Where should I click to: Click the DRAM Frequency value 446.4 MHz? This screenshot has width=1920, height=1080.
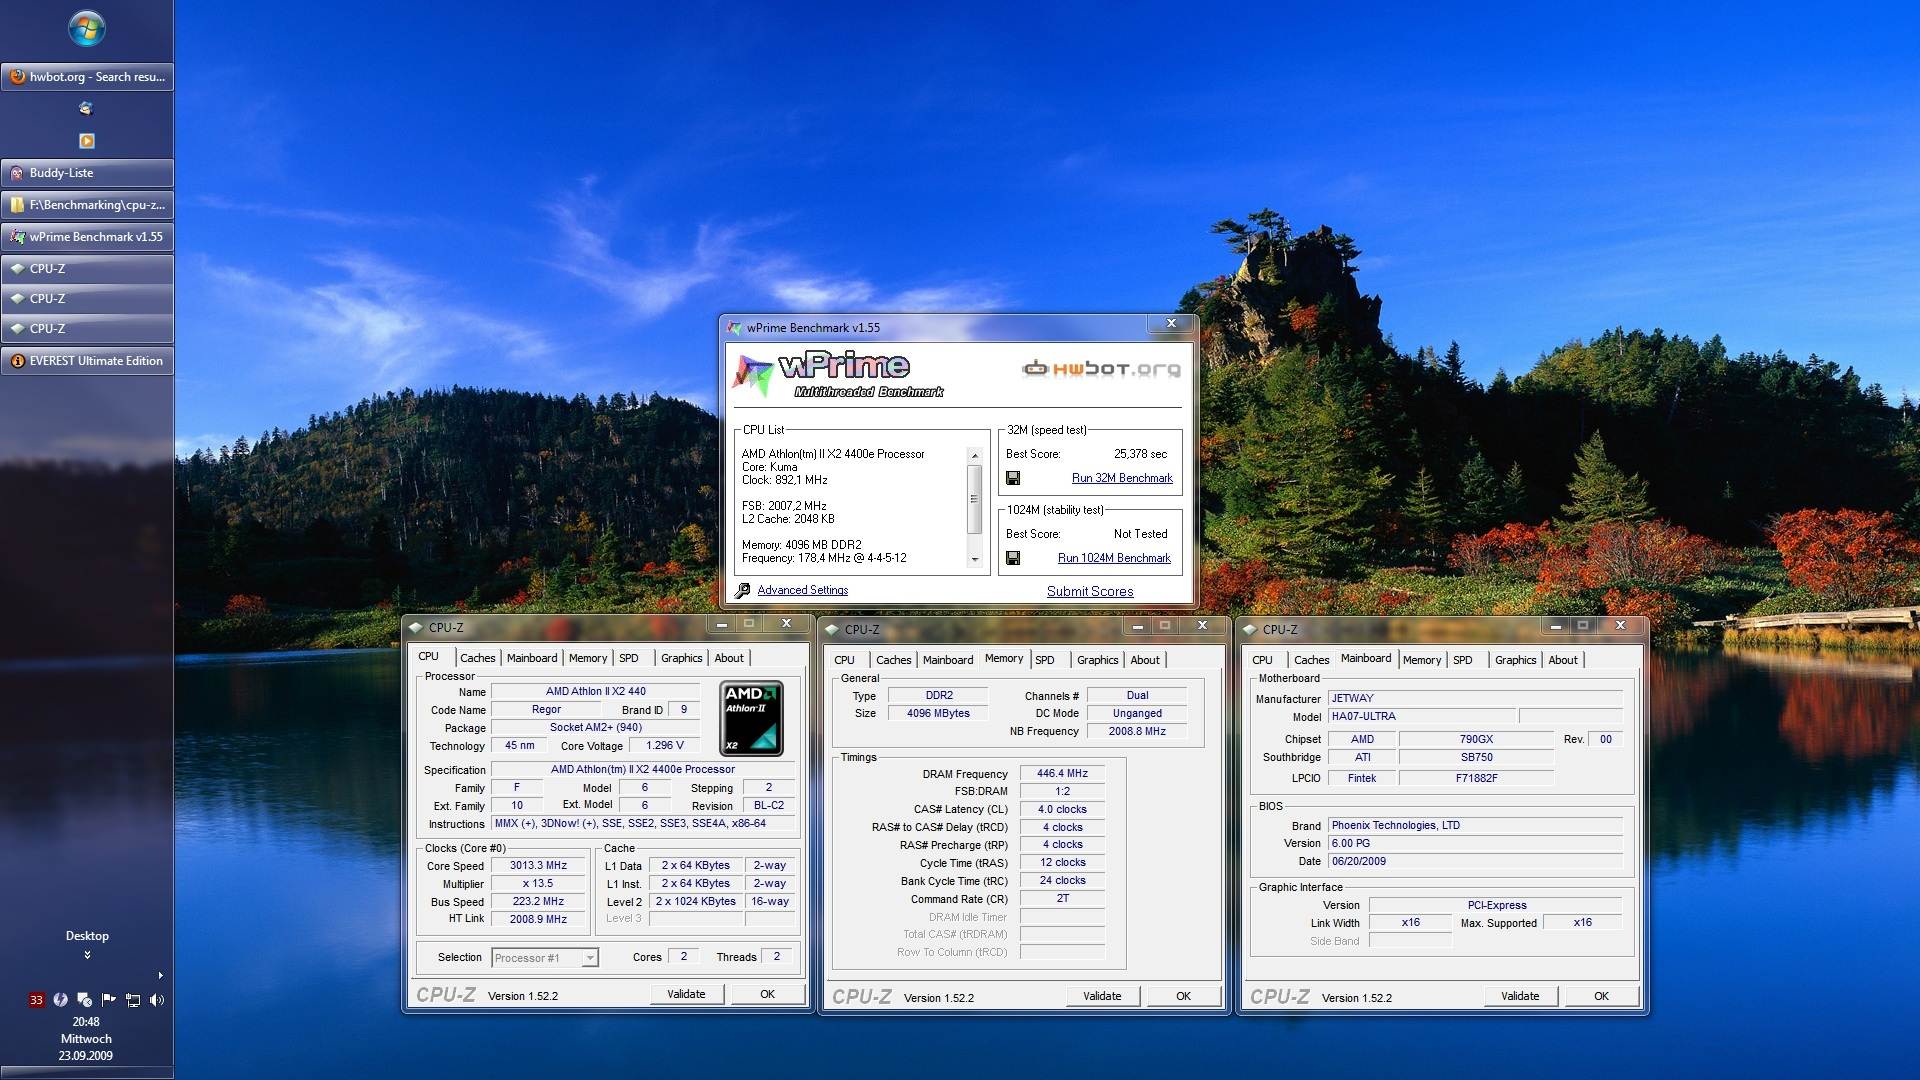pyautogui.click(x=1062, y=774)
